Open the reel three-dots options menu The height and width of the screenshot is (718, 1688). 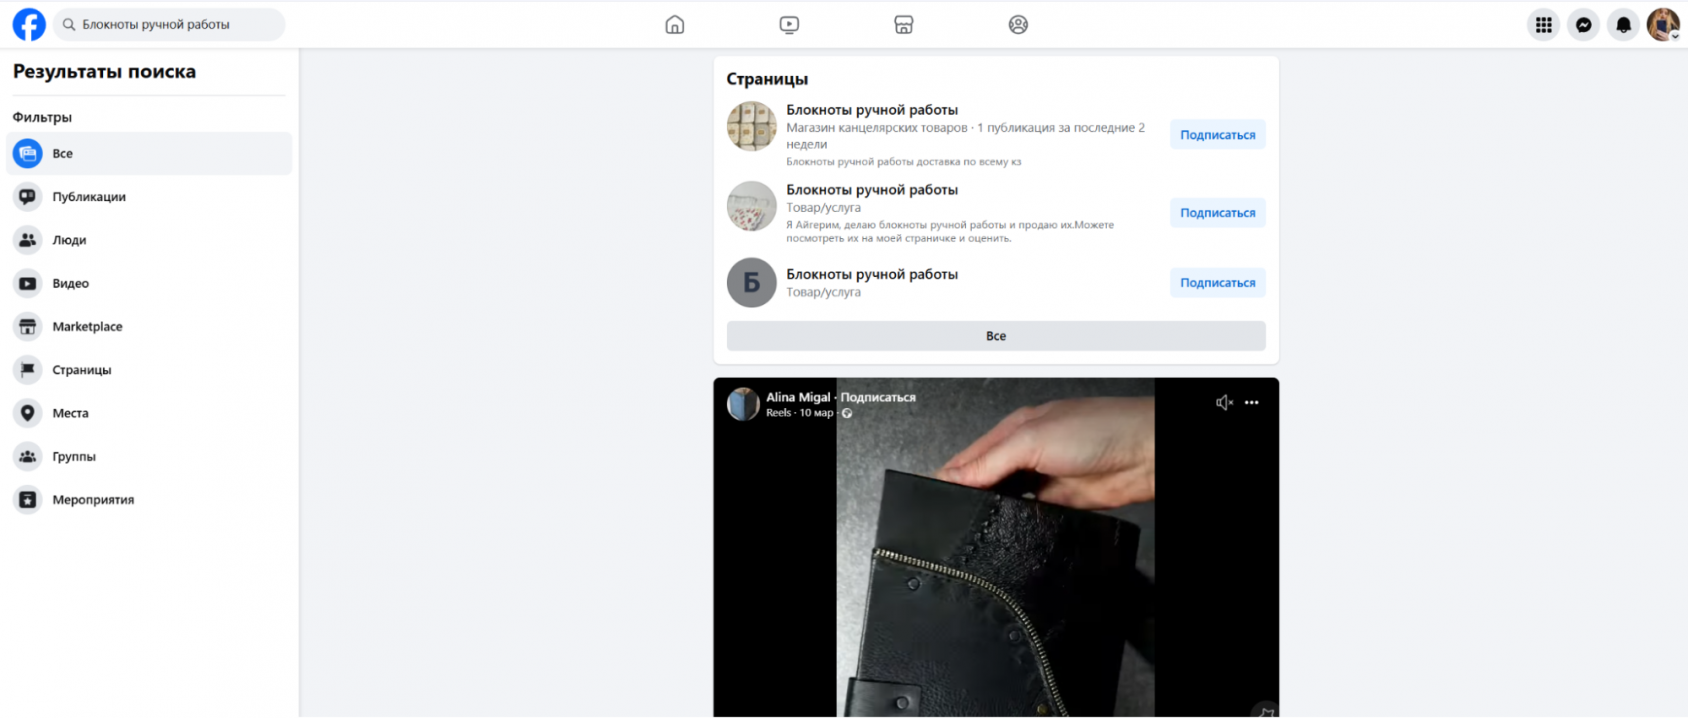[x=1252, y=402]
